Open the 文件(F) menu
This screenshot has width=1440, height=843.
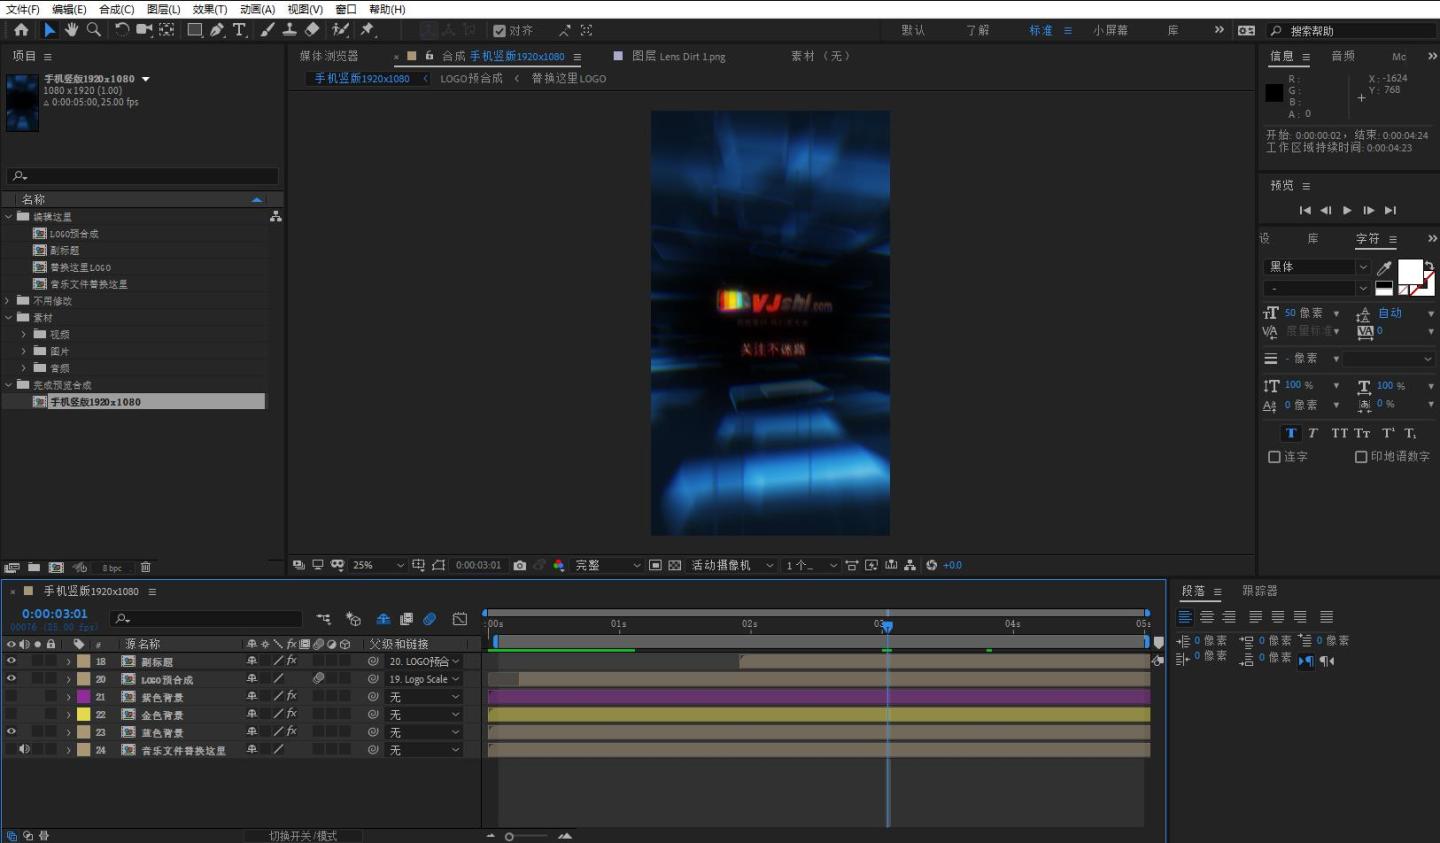pyautogui.click(x=23, y=9)
